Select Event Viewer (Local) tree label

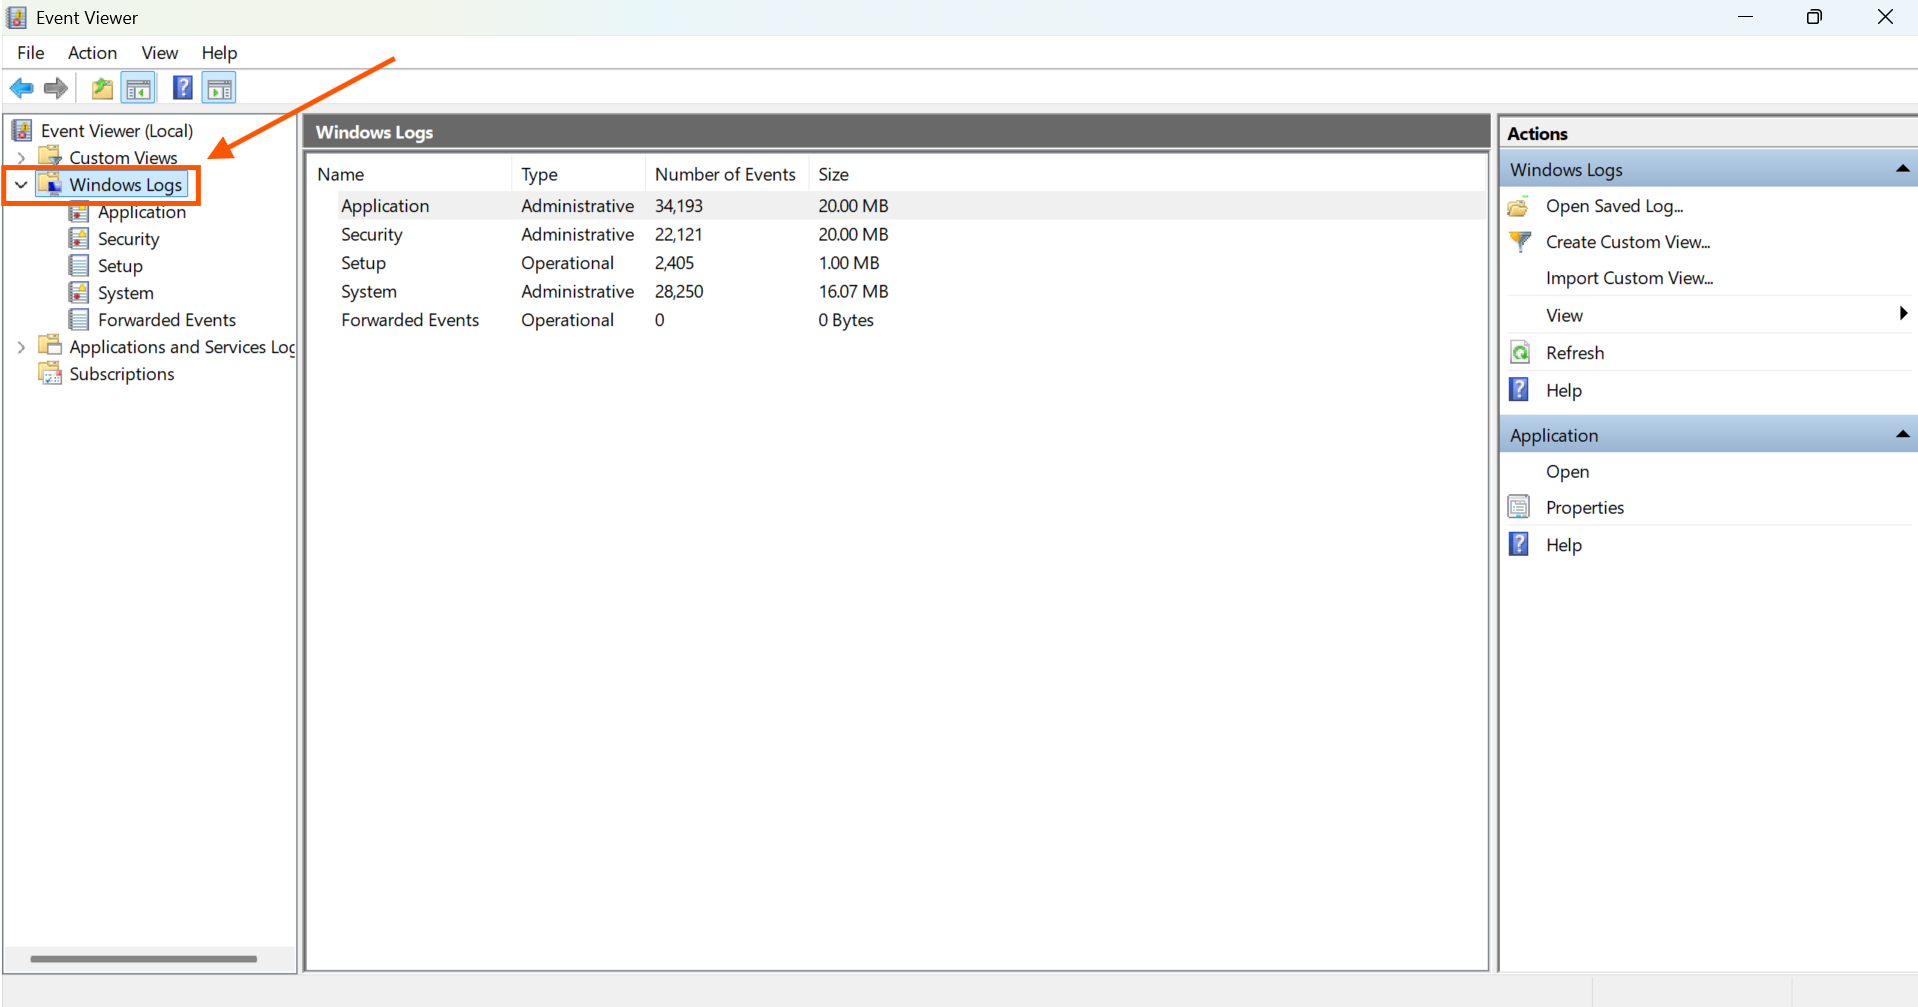tap(117, 130)
